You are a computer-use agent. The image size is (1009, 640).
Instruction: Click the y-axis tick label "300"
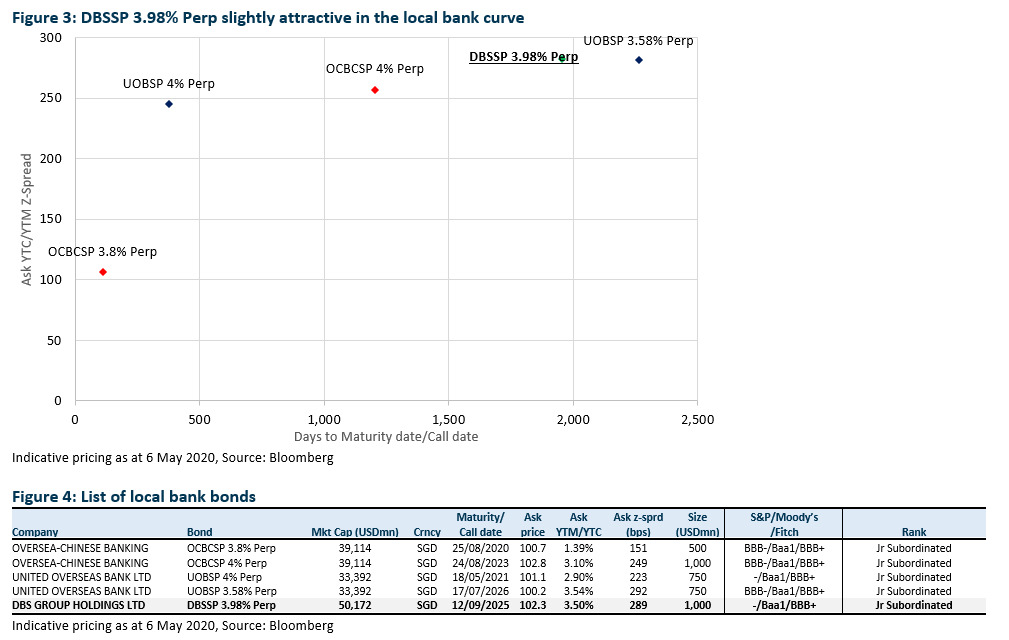(51, 38)
